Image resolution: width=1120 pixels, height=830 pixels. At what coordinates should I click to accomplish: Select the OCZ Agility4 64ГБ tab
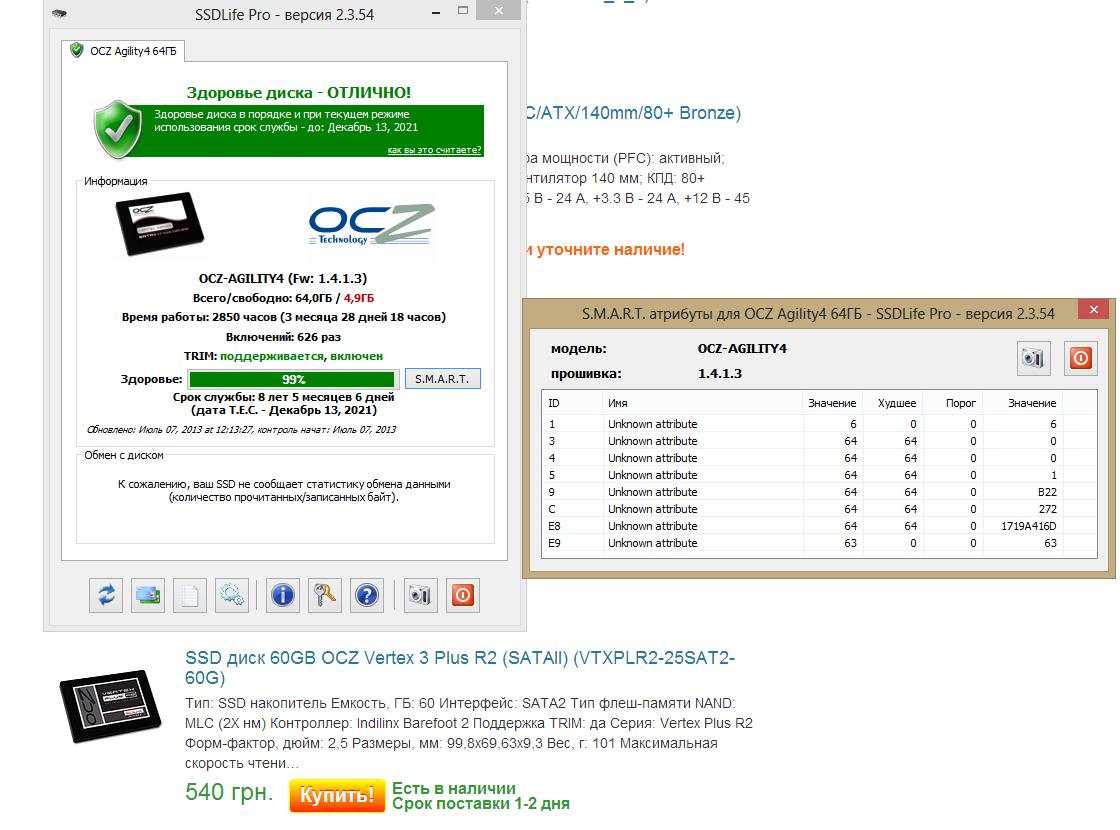tap(124, 51)
